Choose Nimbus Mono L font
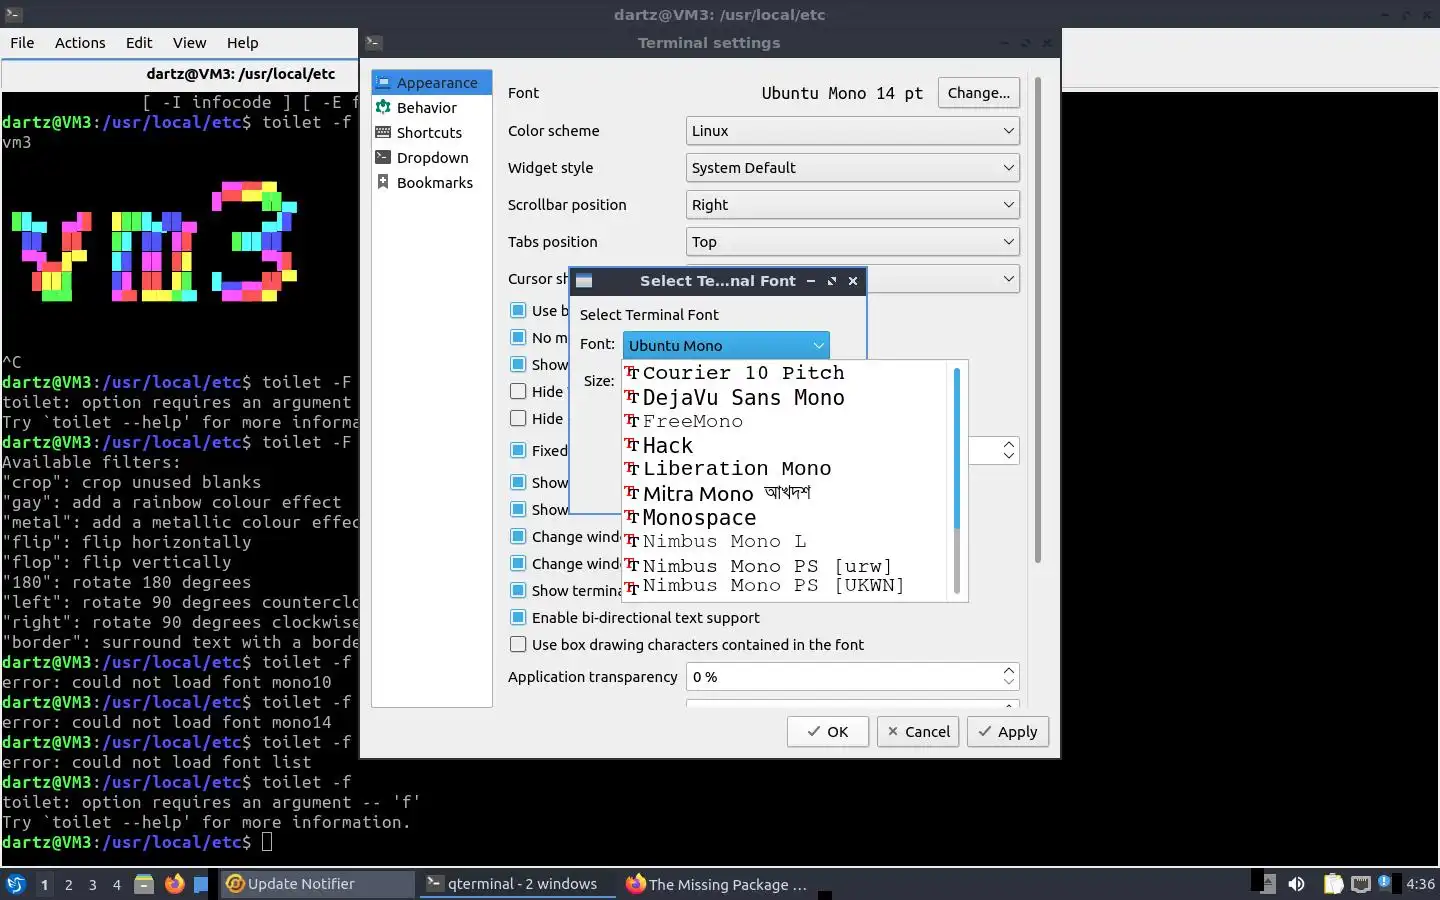The width and height of the screenshot is (1440, 900). pyautogui.click(x=786, y=542)
